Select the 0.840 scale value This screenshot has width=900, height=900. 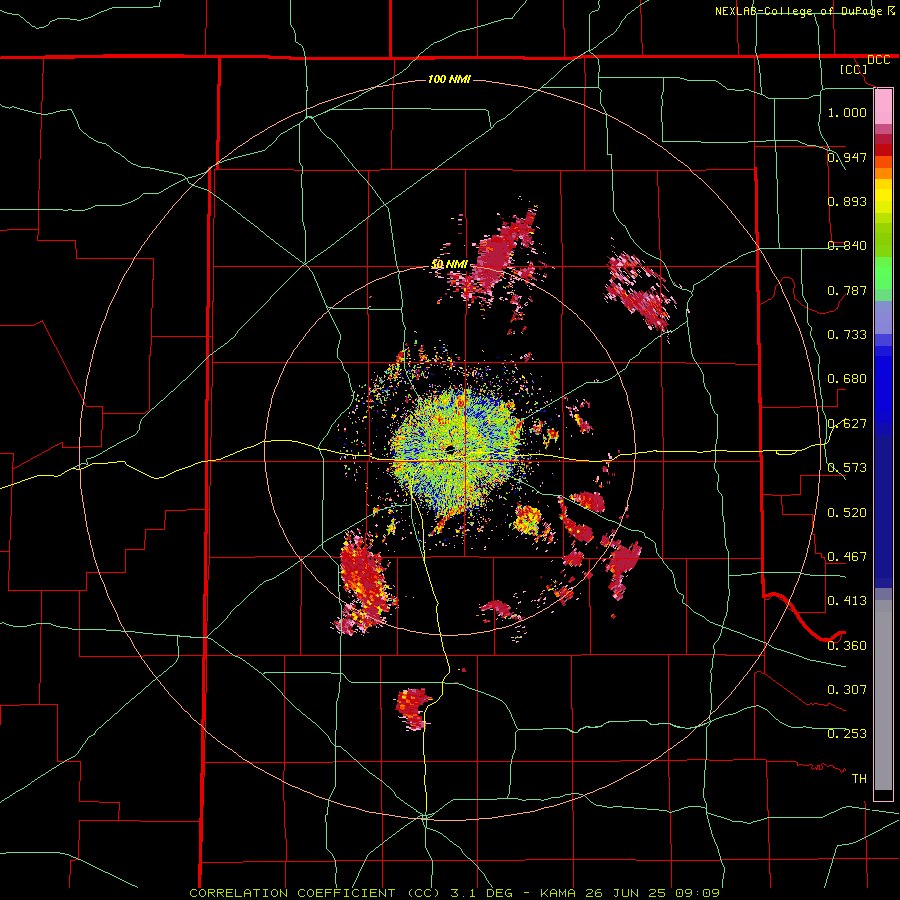tap(847, 245)
